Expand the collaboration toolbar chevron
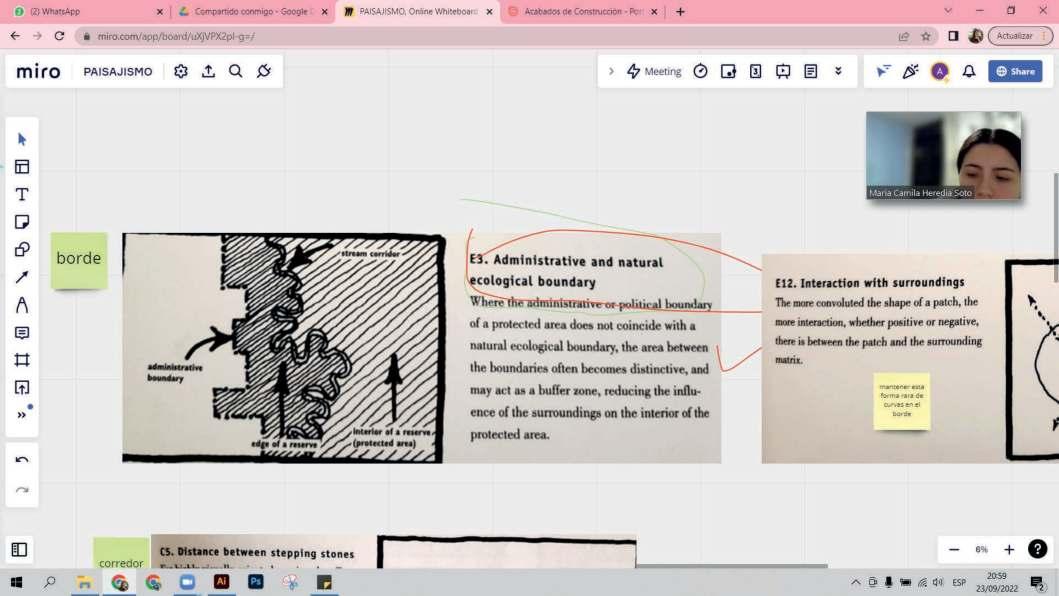The height and width of the screenshot is (596, 1059). (611, 72)
